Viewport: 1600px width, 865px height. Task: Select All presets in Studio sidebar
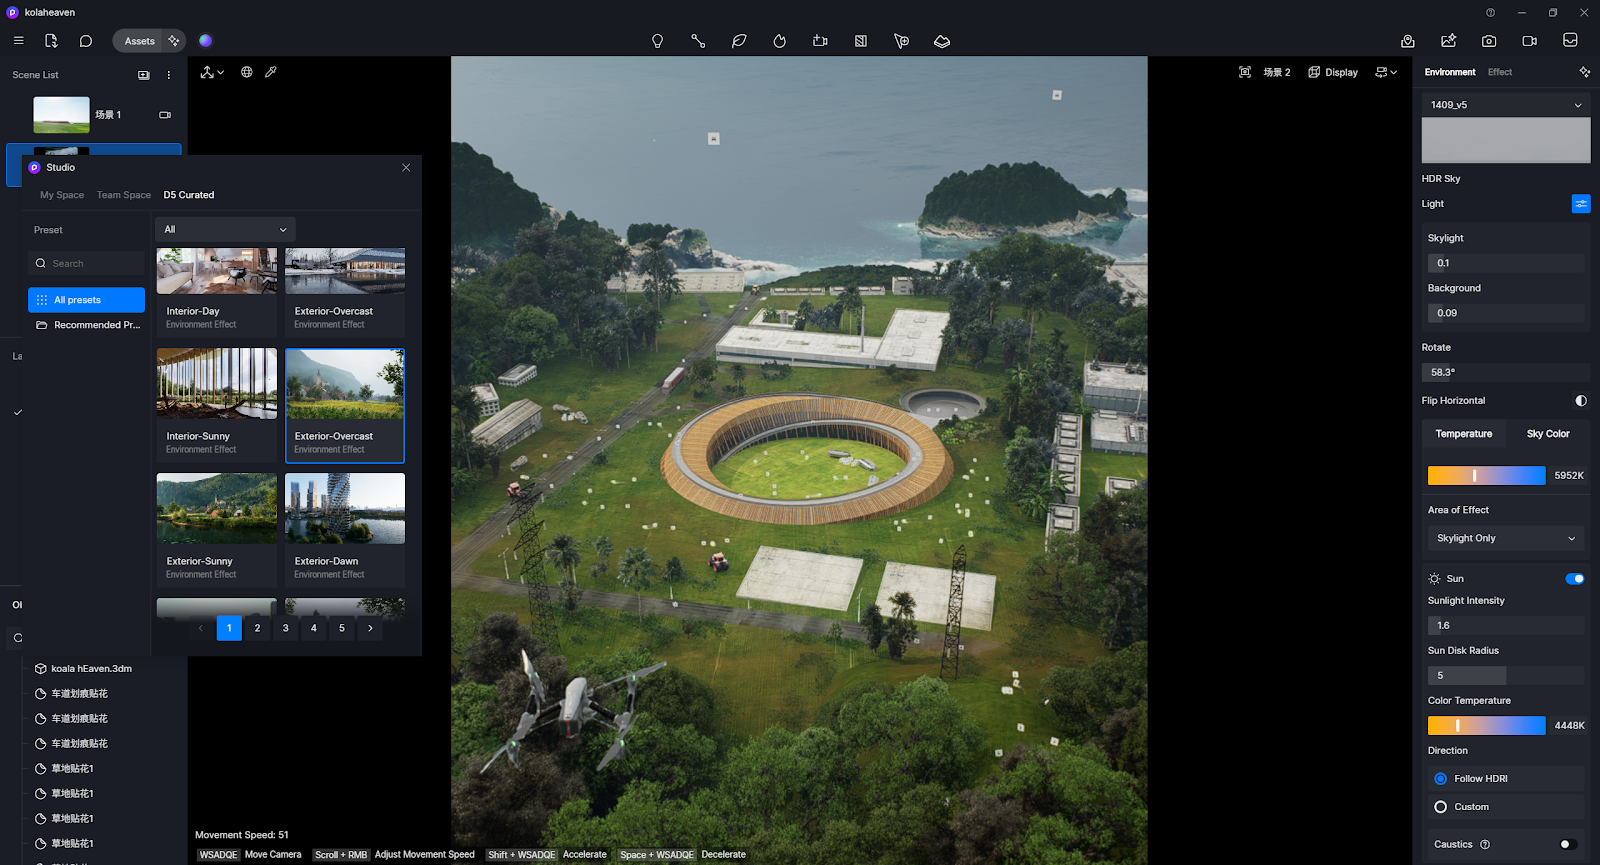click(x=86, y=300)
